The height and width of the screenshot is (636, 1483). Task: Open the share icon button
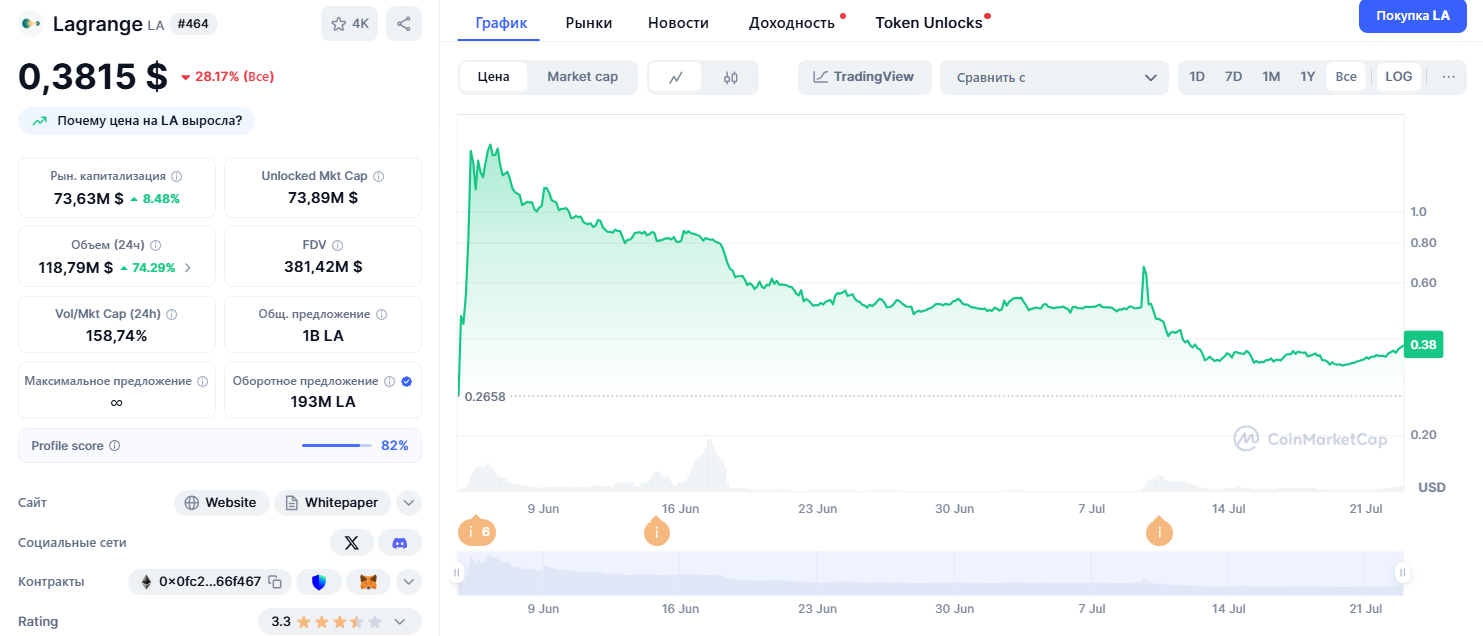(x=404, y=24)
